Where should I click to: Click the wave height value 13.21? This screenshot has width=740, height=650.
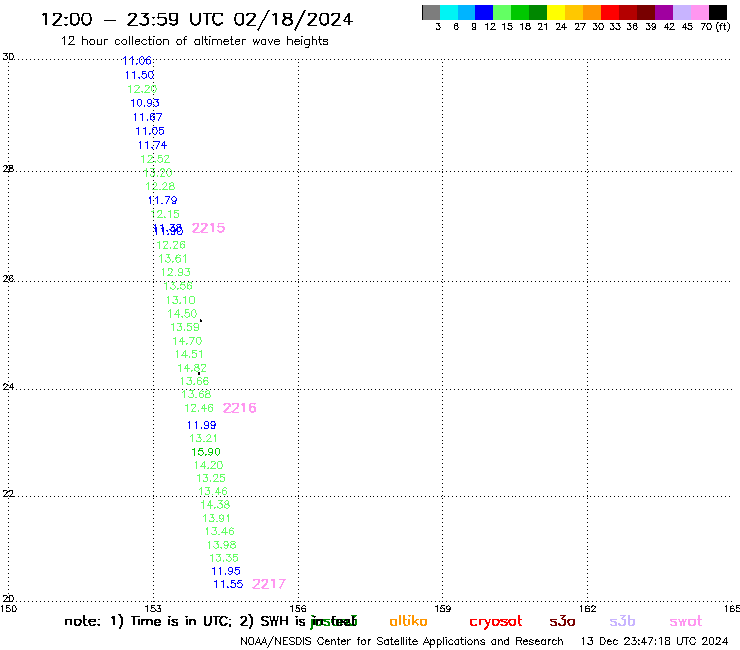point(203,439)
